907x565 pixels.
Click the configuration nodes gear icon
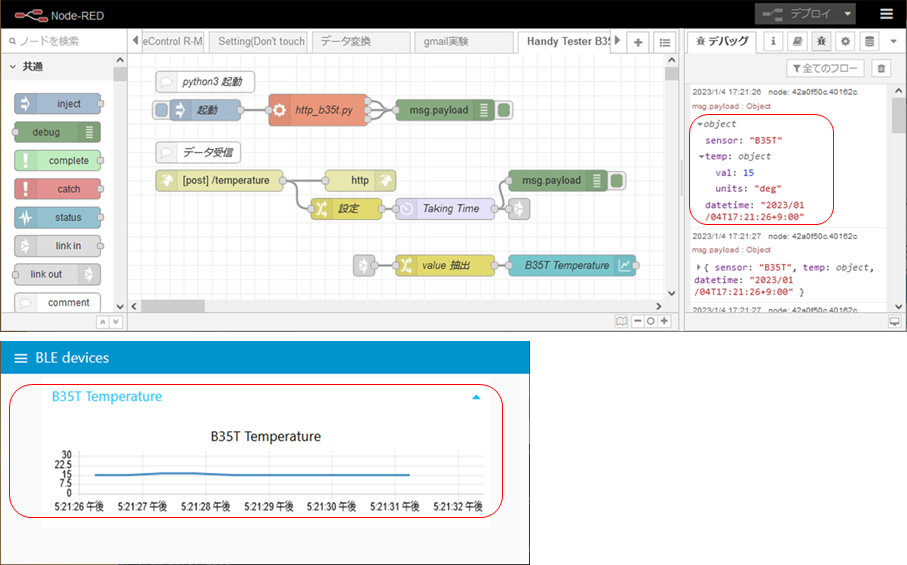[845, 41]
